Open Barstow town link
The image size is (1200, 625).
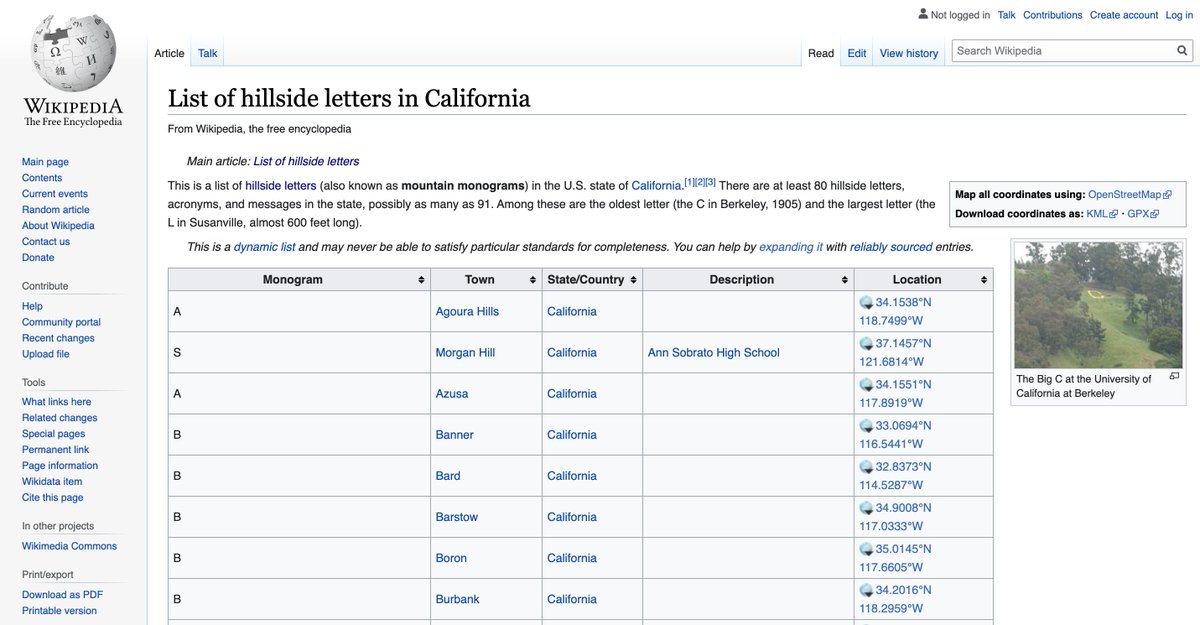(x=457, y=517)
